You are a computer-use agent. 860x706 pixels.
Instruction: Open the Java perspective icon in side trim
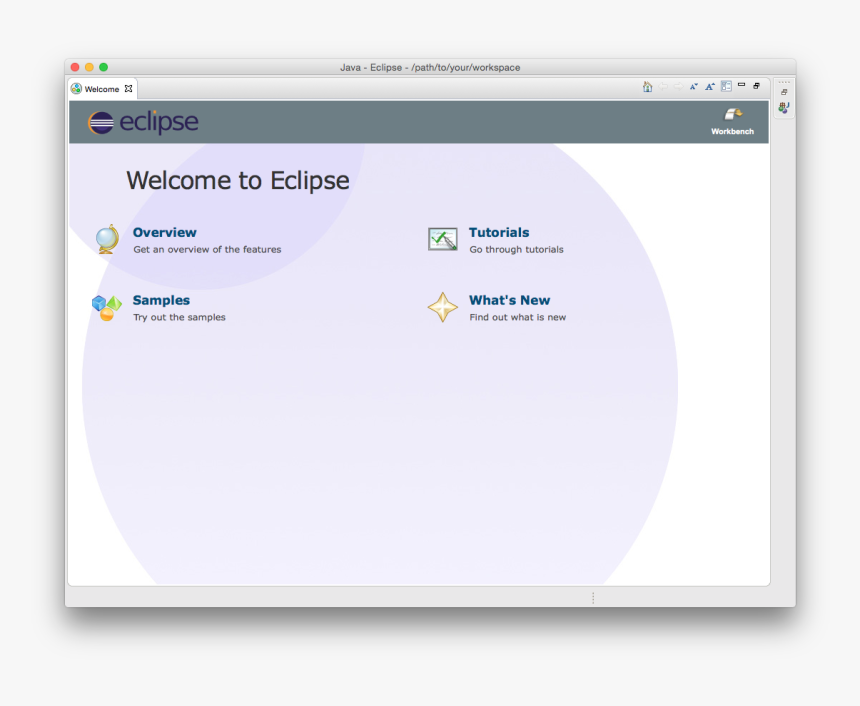click(784, 107)
